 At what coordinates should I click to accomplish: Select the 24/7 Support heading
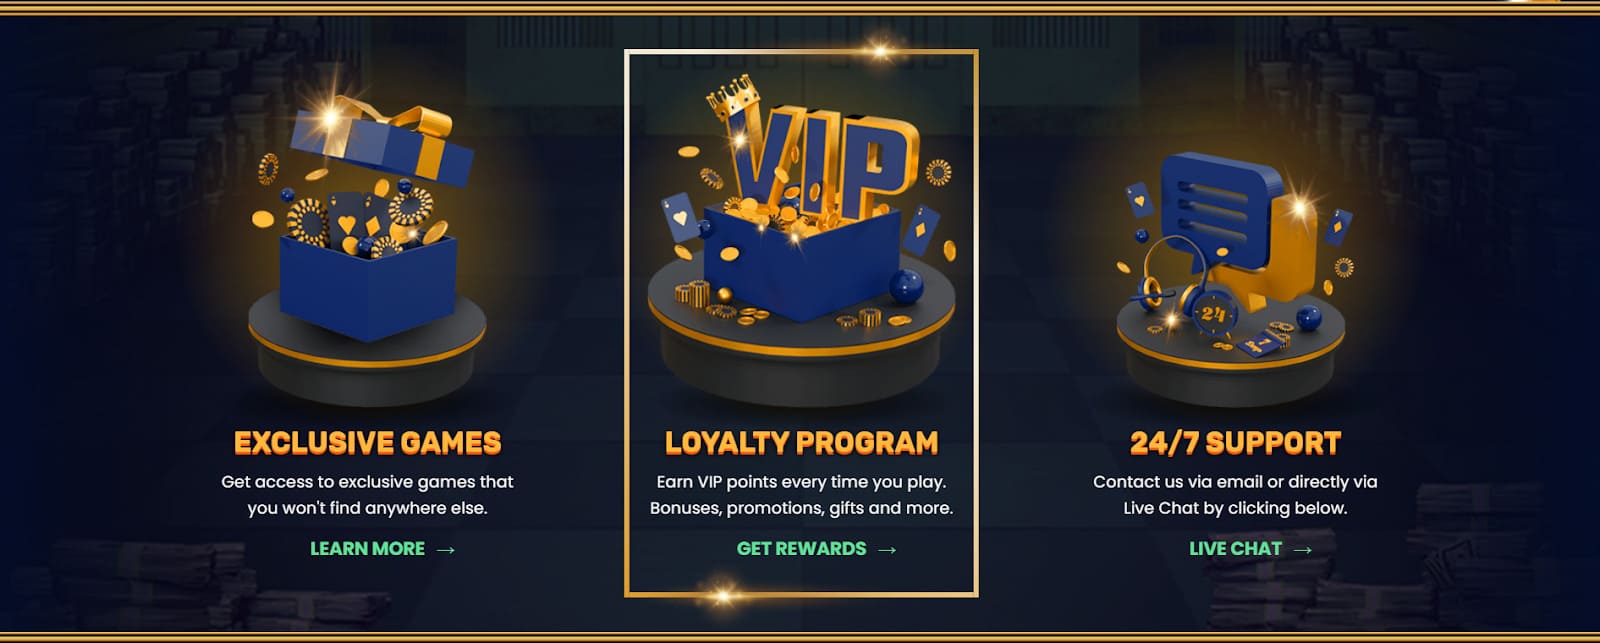click(x=1235, y=443)
